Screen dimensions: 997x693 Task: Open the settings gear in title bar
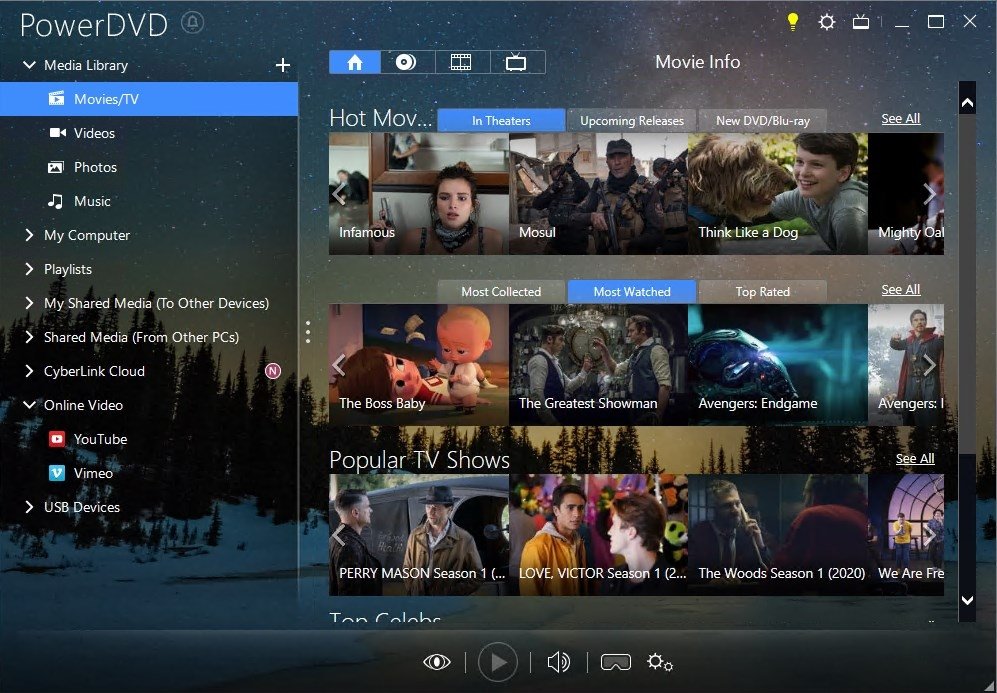pyautogui.click(x=827, y=22)
